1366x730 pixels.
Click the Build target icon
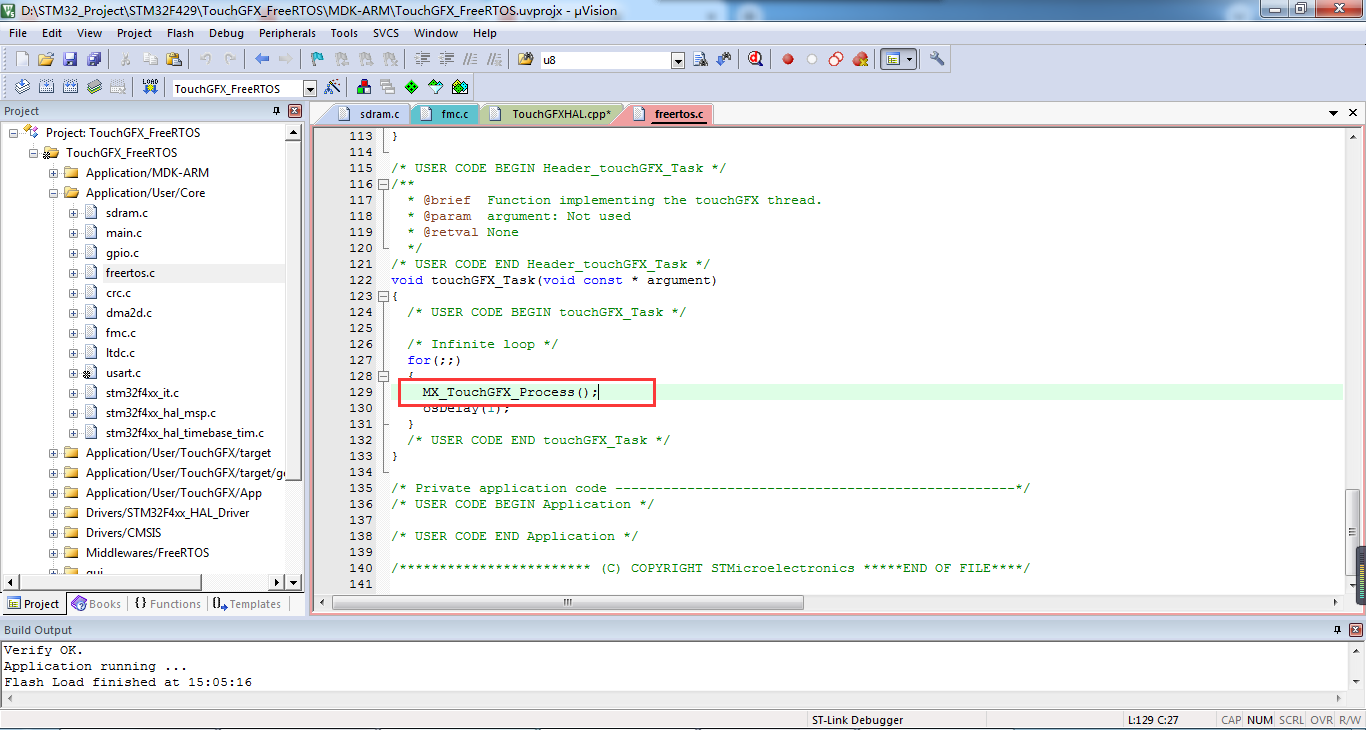(46, 87)
